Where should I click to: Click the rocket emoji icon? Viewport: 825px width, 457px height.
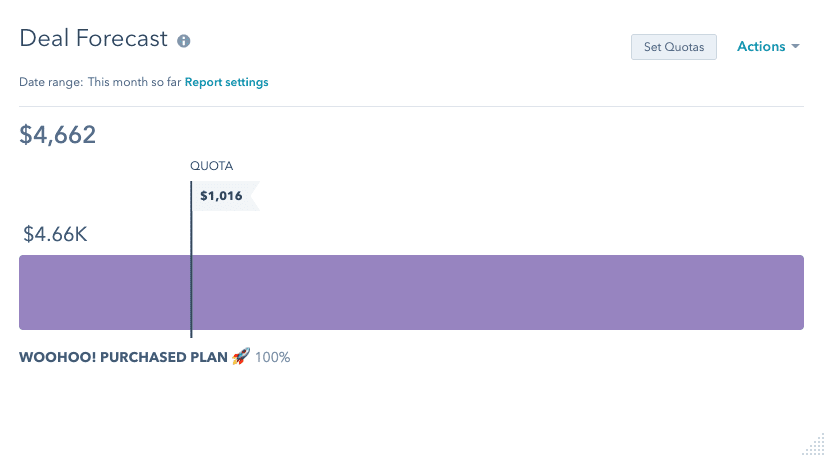(241, 356)
